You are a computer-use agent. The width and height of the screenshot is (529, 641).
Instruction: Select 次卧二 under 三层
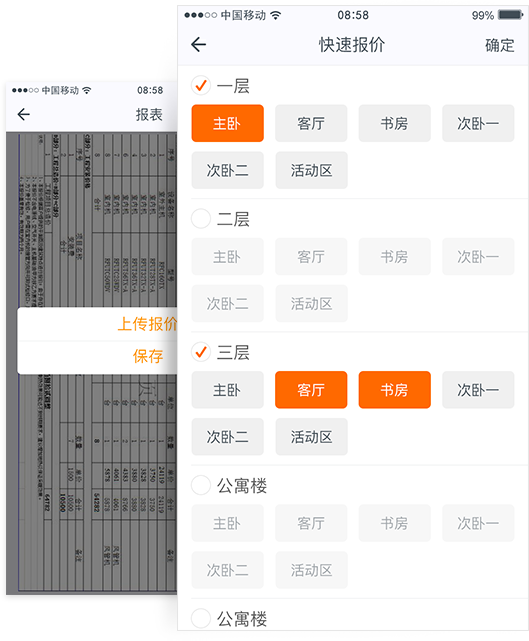(227, 437)
